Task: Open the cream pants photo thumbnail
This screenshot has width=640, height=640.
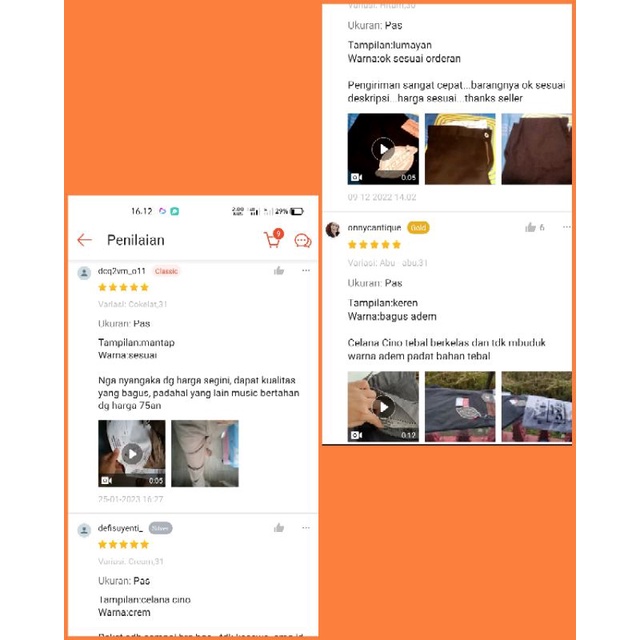Action: [205, 453]
